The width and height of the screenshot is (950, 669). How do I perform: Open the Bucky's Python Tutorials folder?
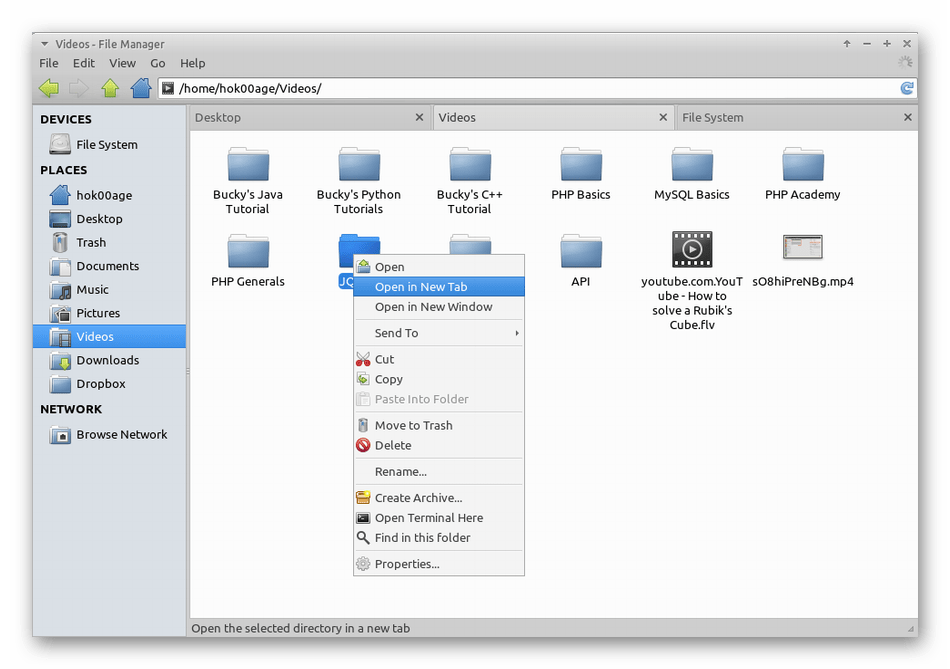pyautogui.click(x=358, y=180)
